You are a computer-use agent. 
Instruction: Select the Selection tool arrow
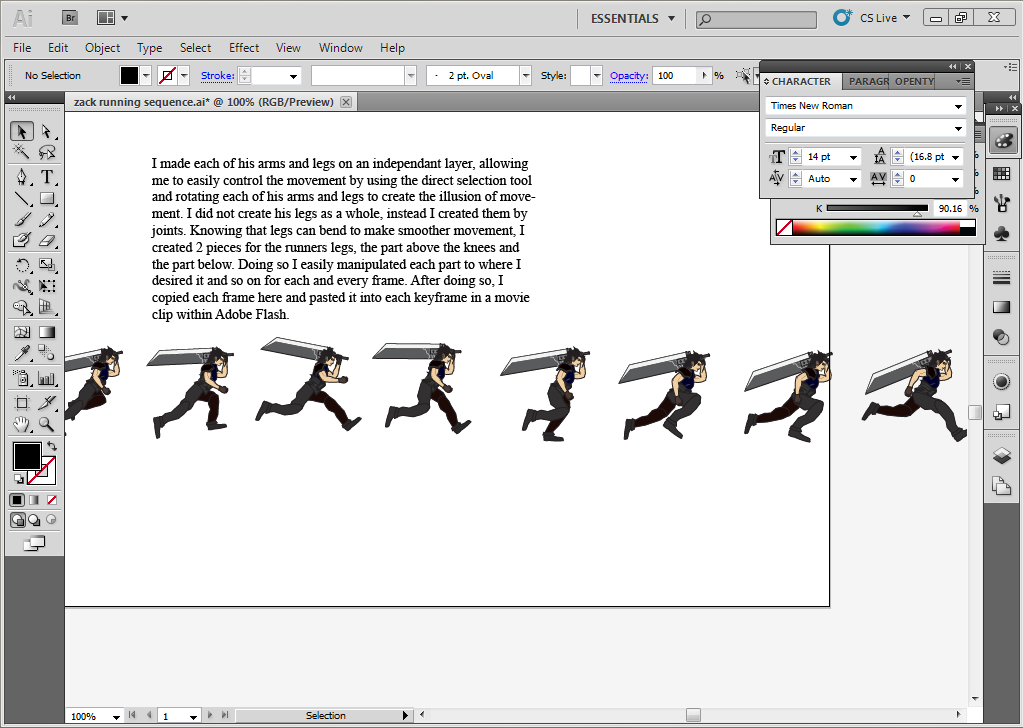coord(22,132)
